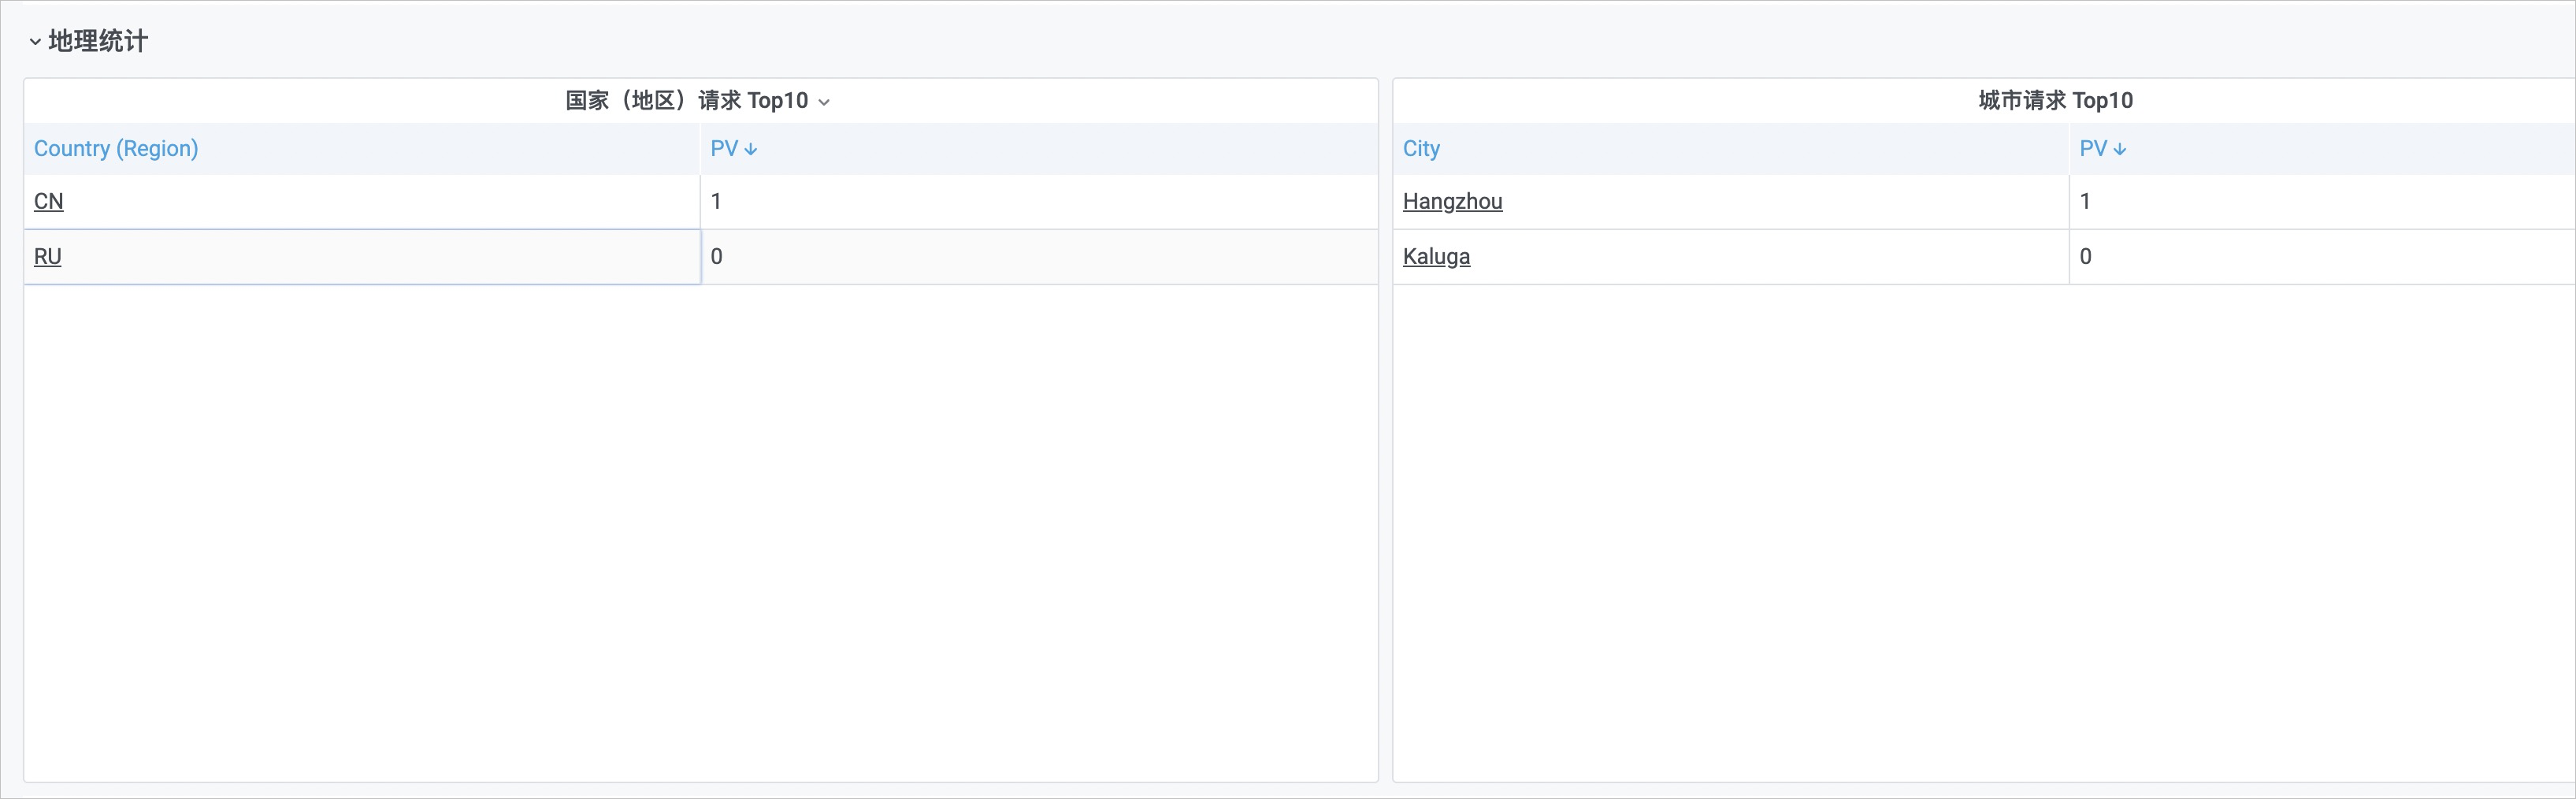Click the 城市请求 Top10 panel title
Screen dimensions: 2576x799
[2055, 100]
